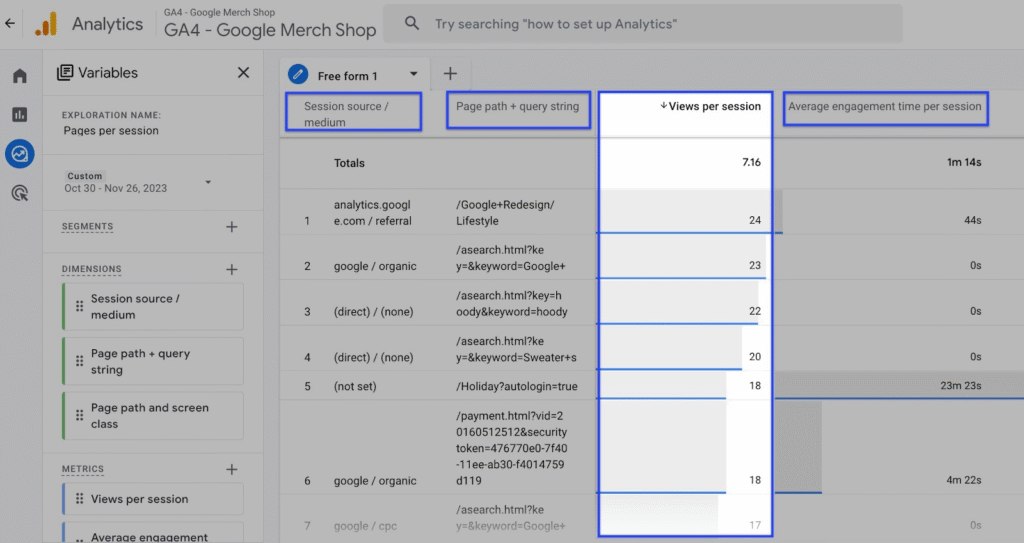Click the search box for Analytics
This screenshot has height=543, width=1024.
pyautogui.click(x=643, y=24)
